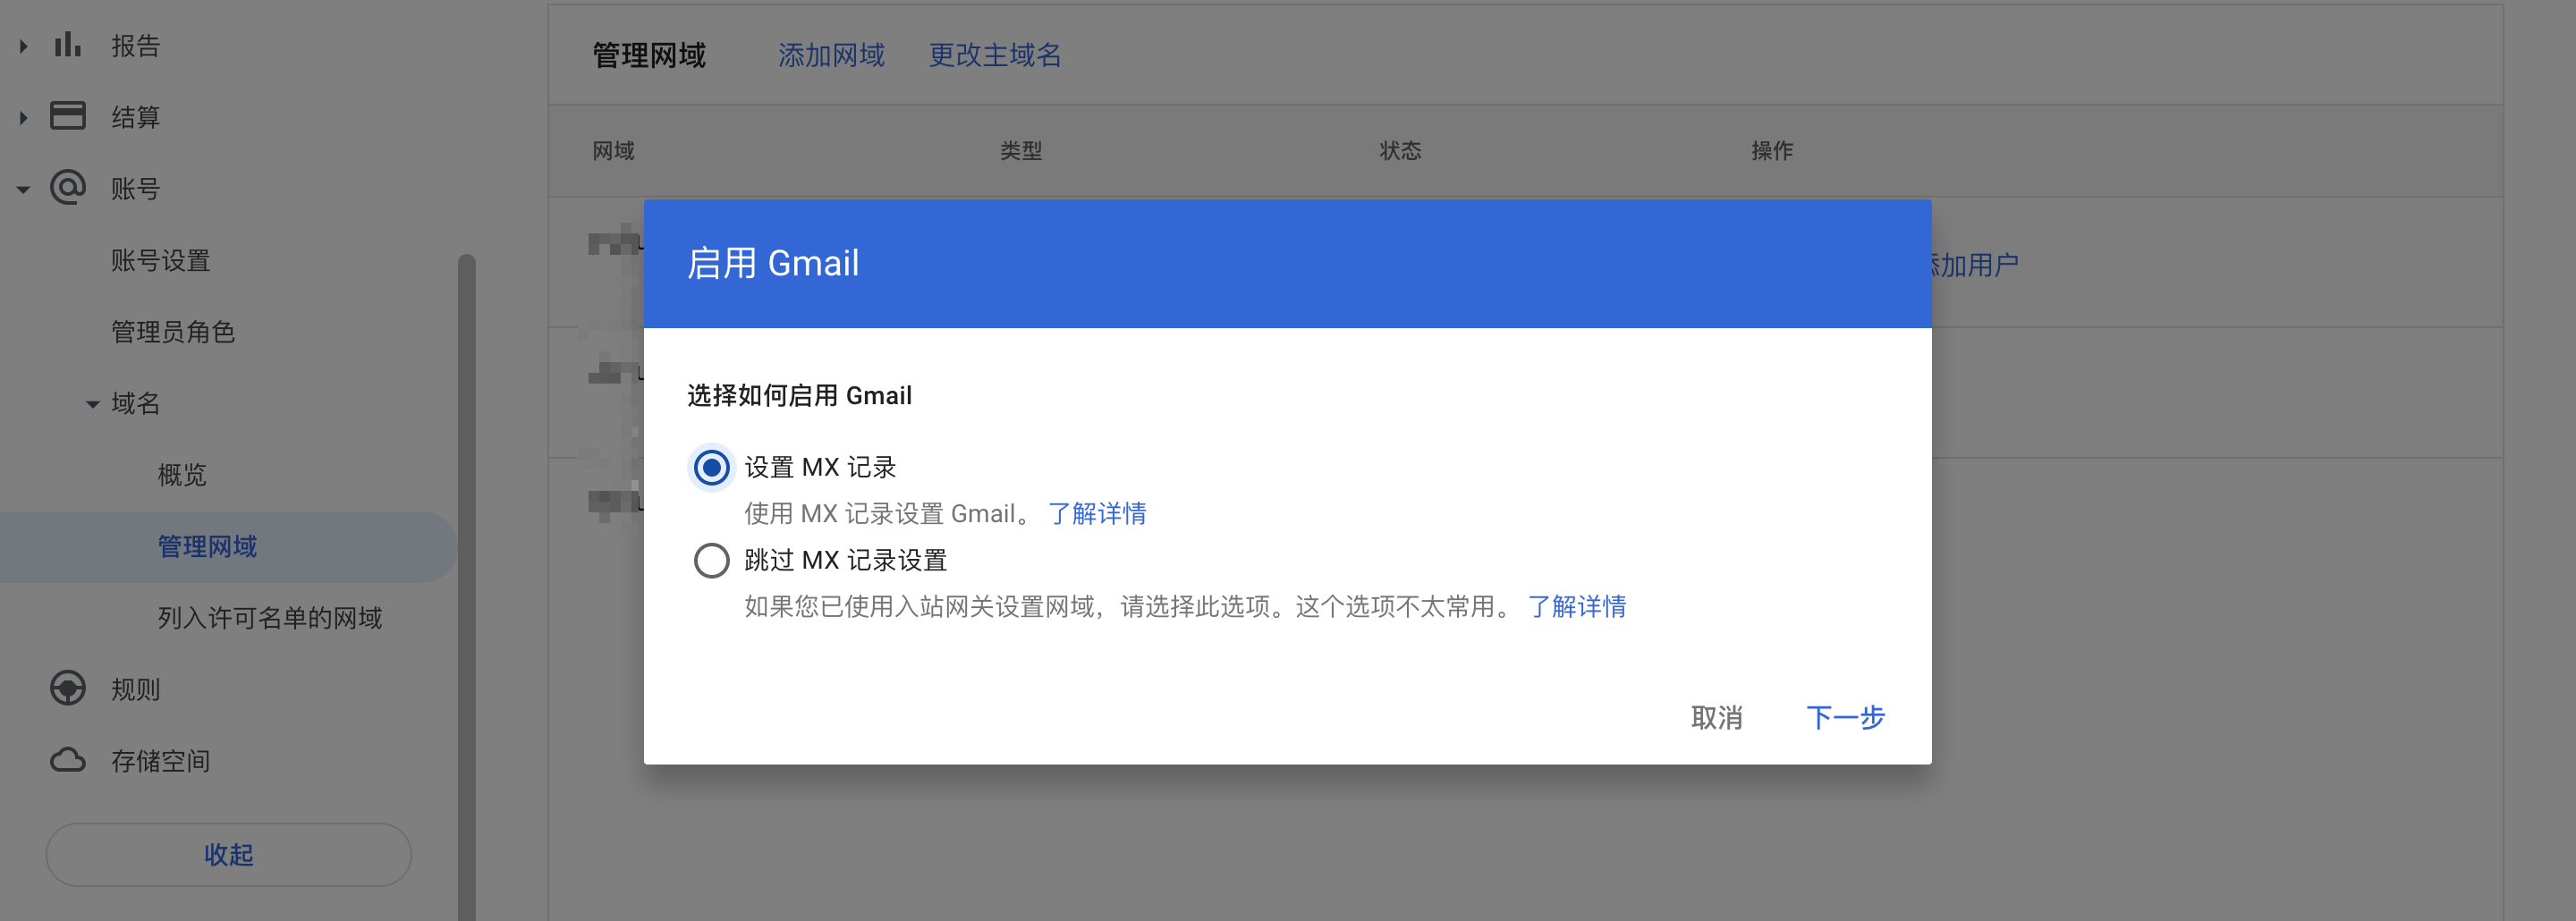Click the 规则 sidebar label

pyautogui.click(x=136, y=689)
